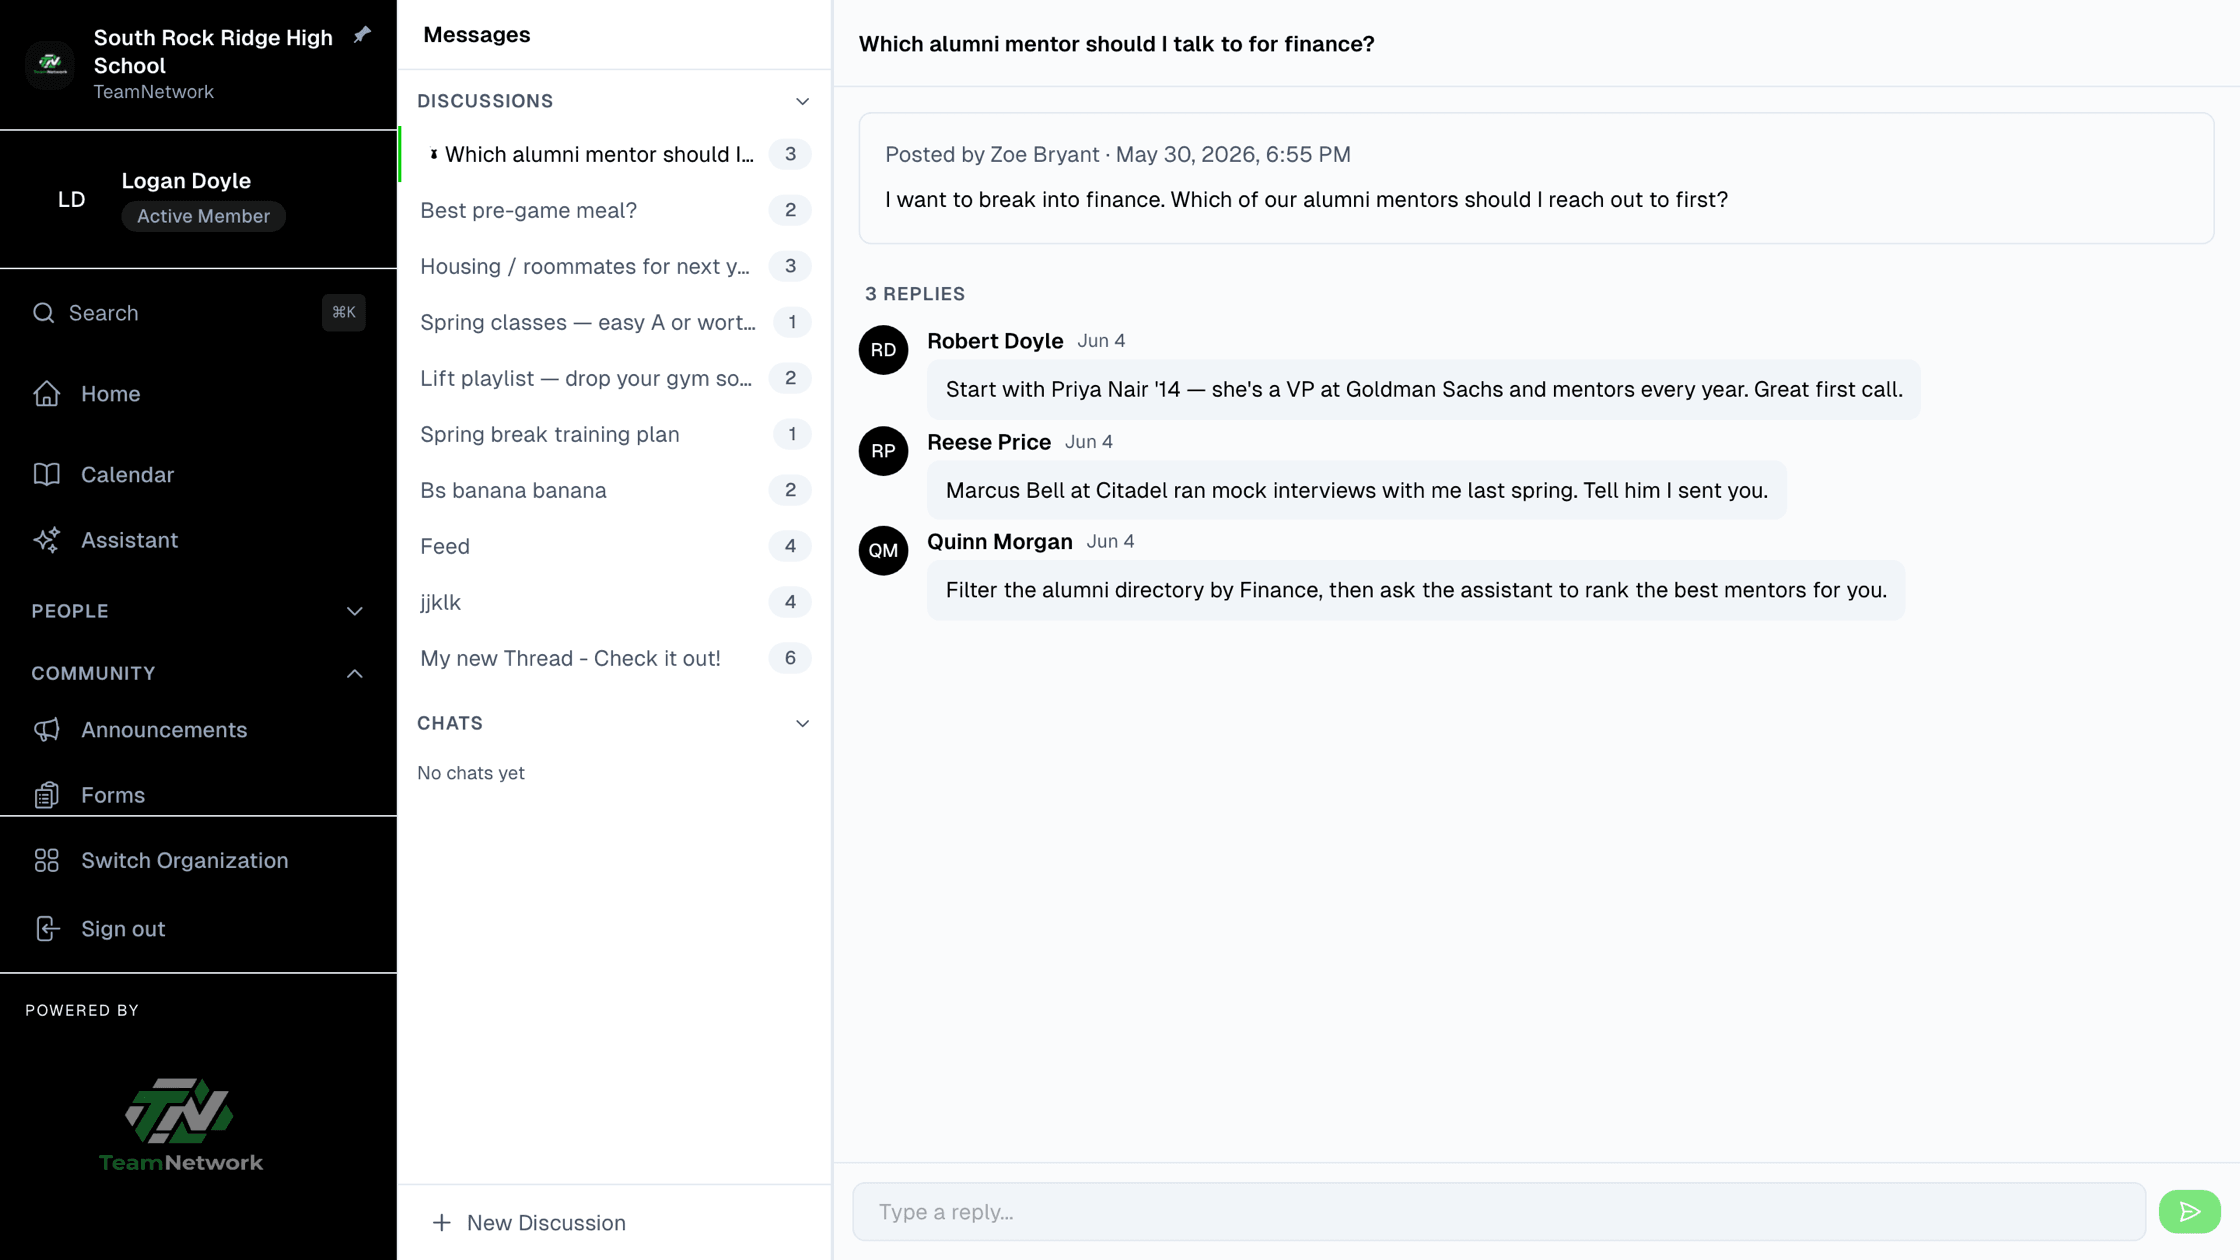This screenshot has width=2240, height=1260.
Task: Click Robert Doyle's RD avatar
Action: click(883, 350)
